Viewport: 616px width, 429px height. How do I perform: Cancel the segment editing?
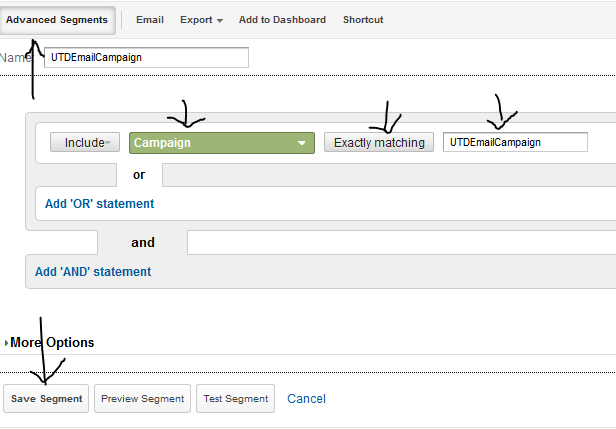point(306,399)
